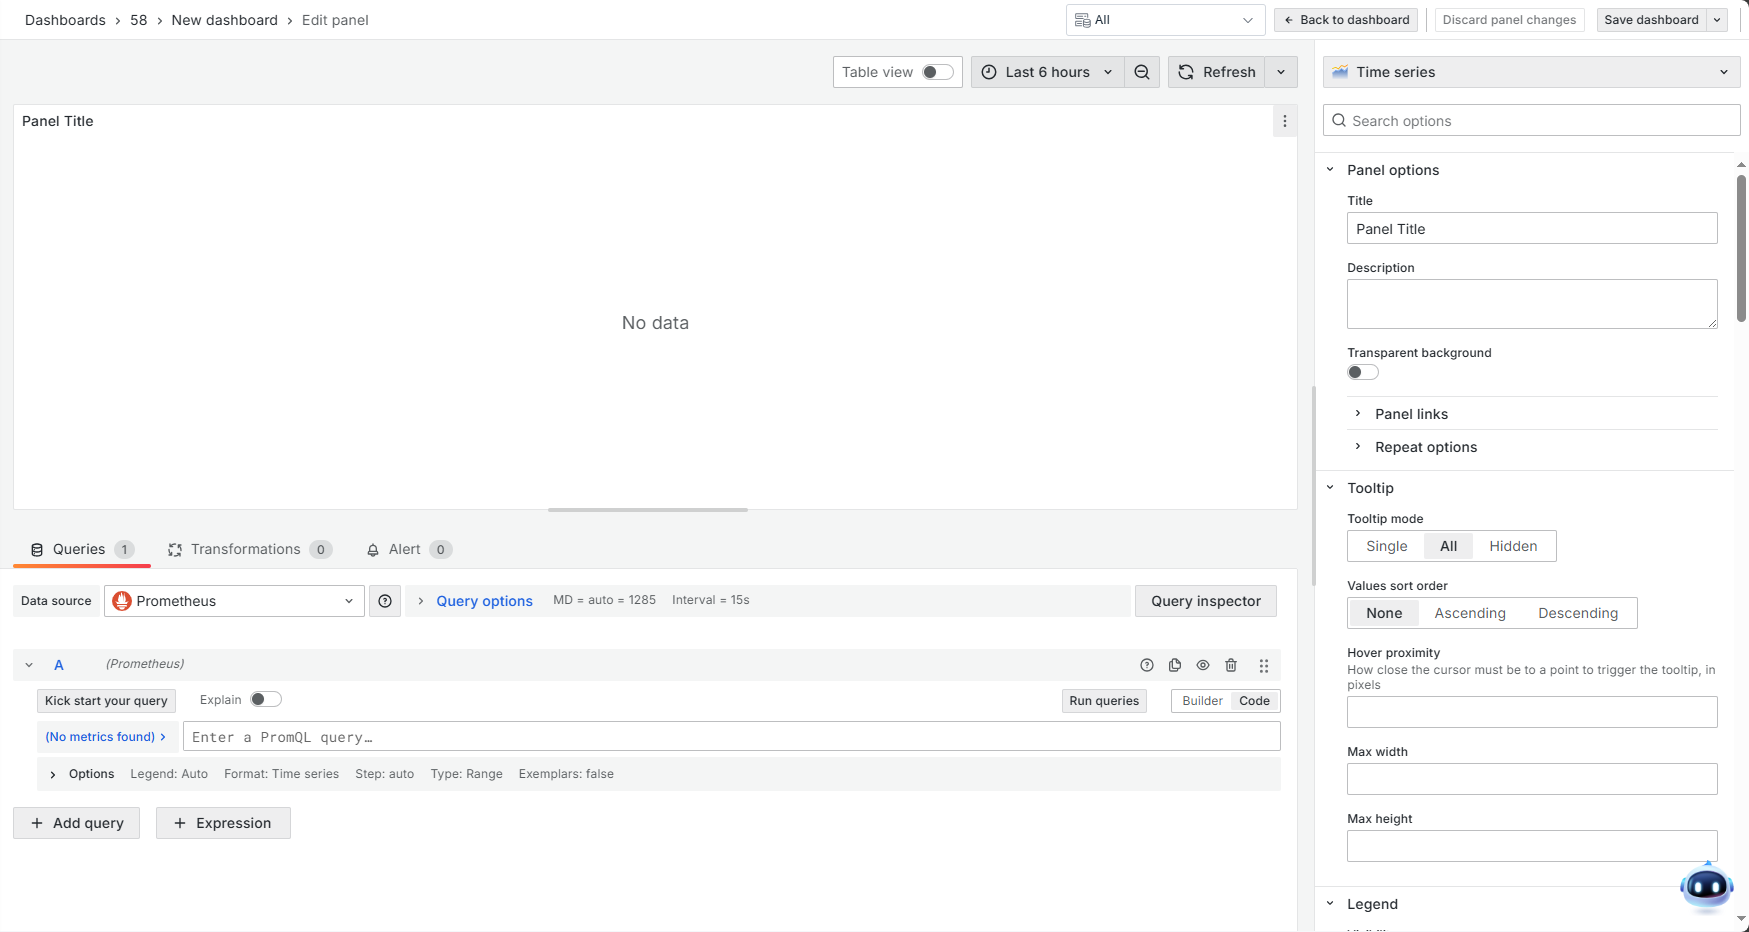Image resolution: width=1749 pixels, height=932 pixels.
Task: Expand the Panel links section
Action: coord(1411,414)
